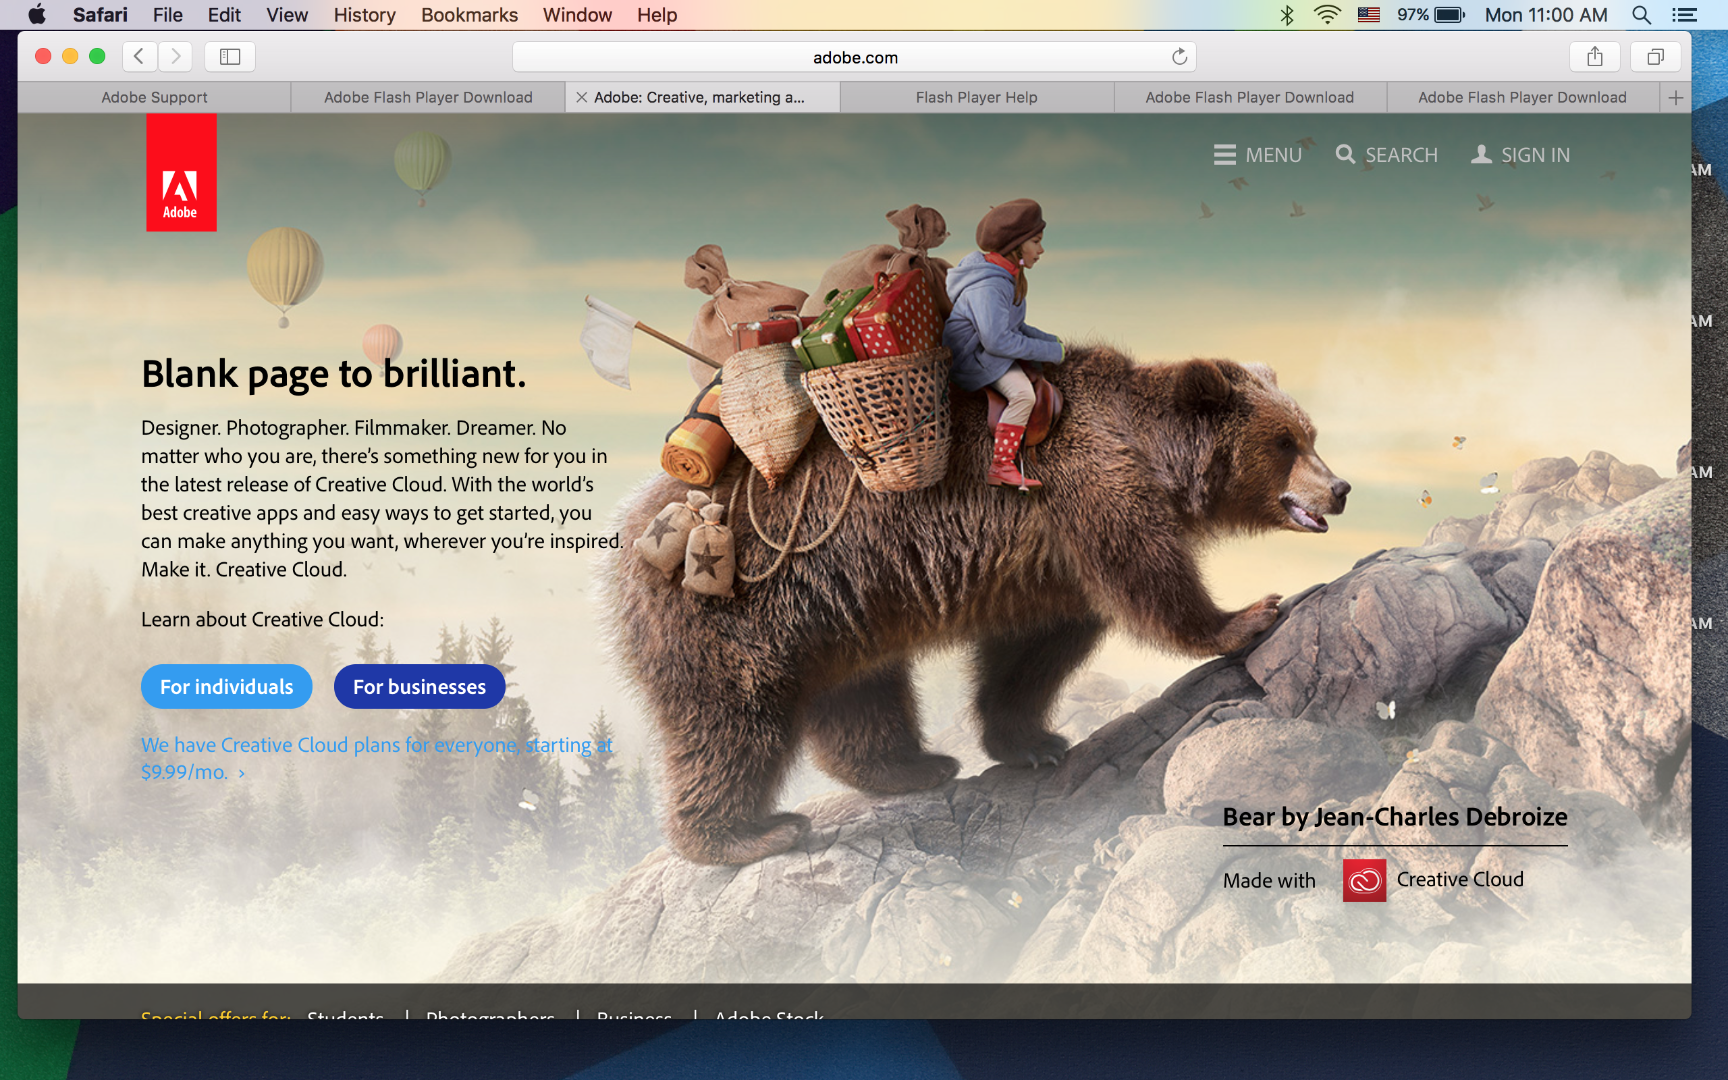Click the battery status indicator
1728x1080 pixels.
1431,15
